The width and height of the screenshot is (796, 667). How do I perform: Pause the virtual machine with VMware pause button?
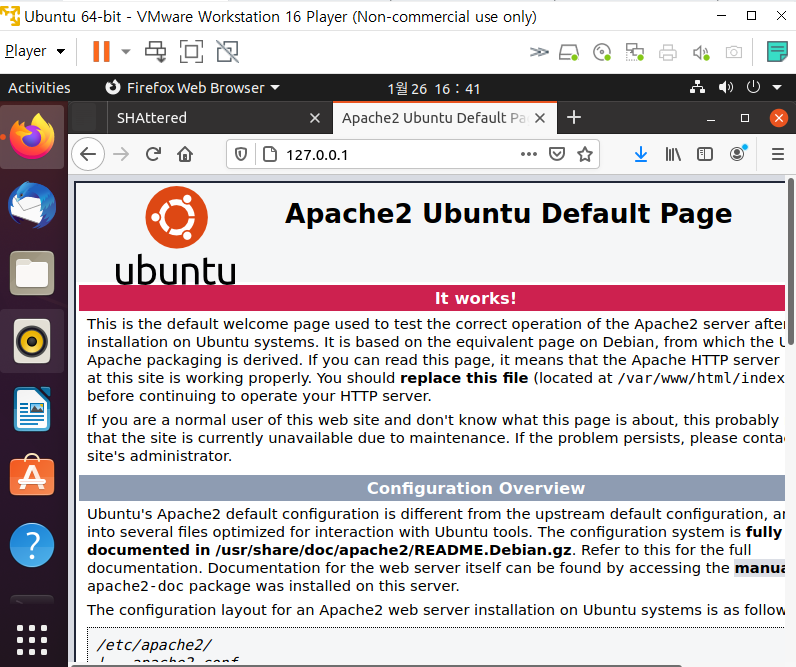(x=101, y=51)
